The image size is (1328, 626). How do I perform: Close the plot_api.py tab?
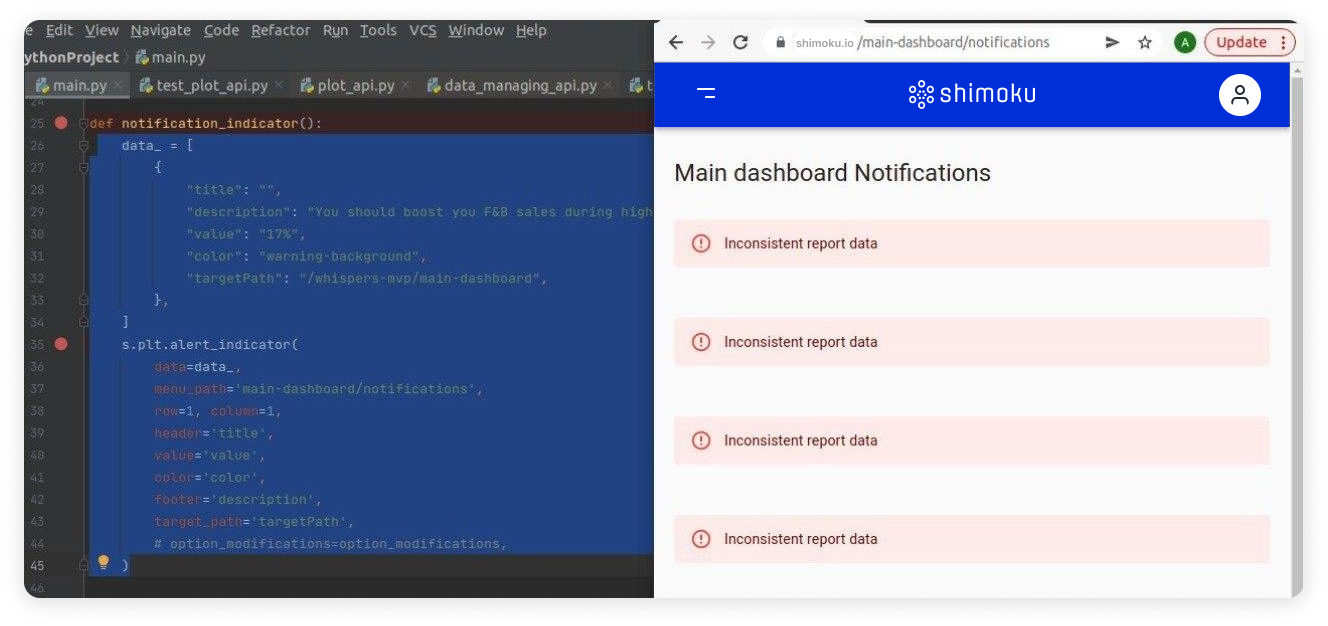pyautogui.click(x=405, y=86)
